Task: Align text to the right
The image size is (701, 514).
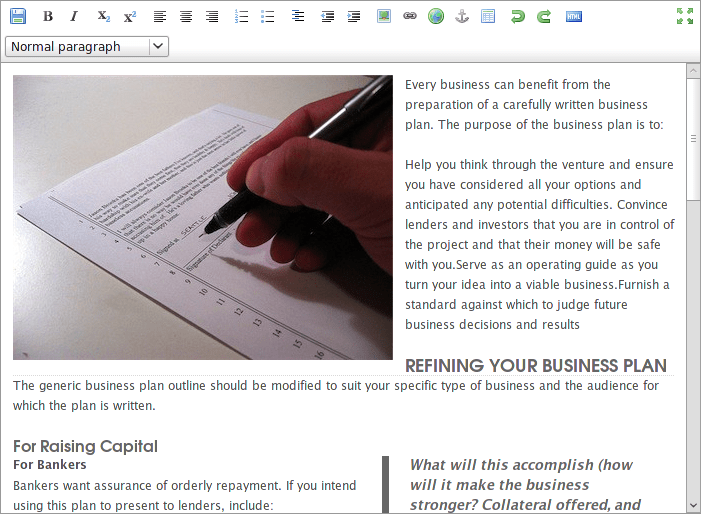Action: (x=212, y=17)
